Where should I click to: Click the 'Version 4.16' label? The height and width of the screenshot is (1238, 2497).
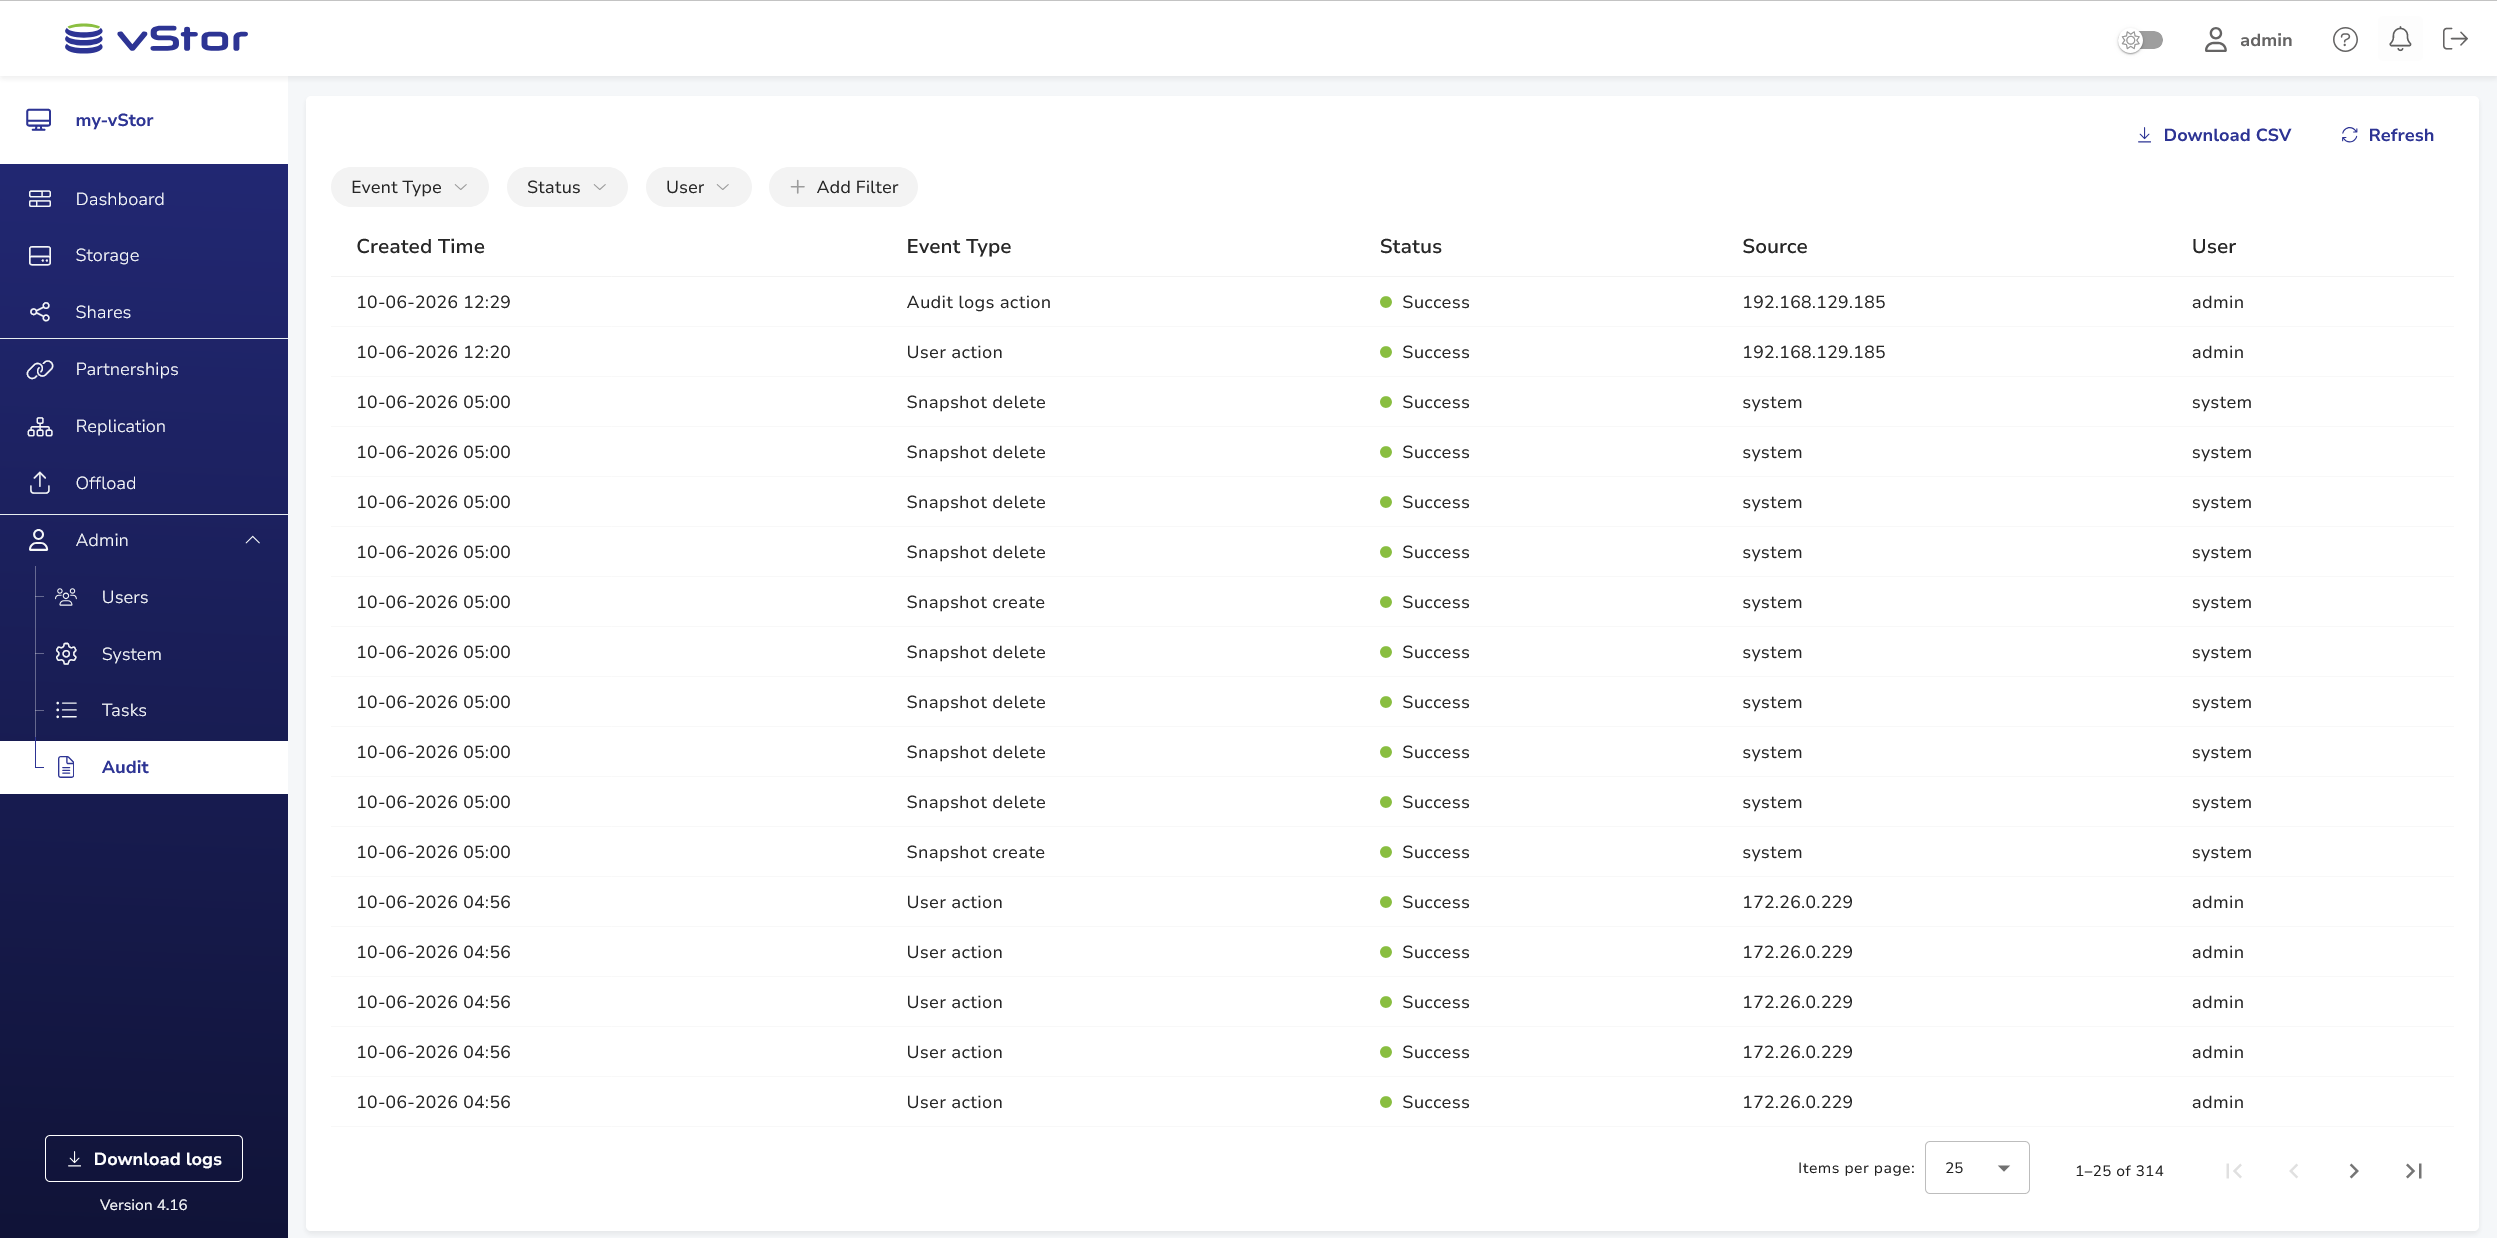[144, 1205]
